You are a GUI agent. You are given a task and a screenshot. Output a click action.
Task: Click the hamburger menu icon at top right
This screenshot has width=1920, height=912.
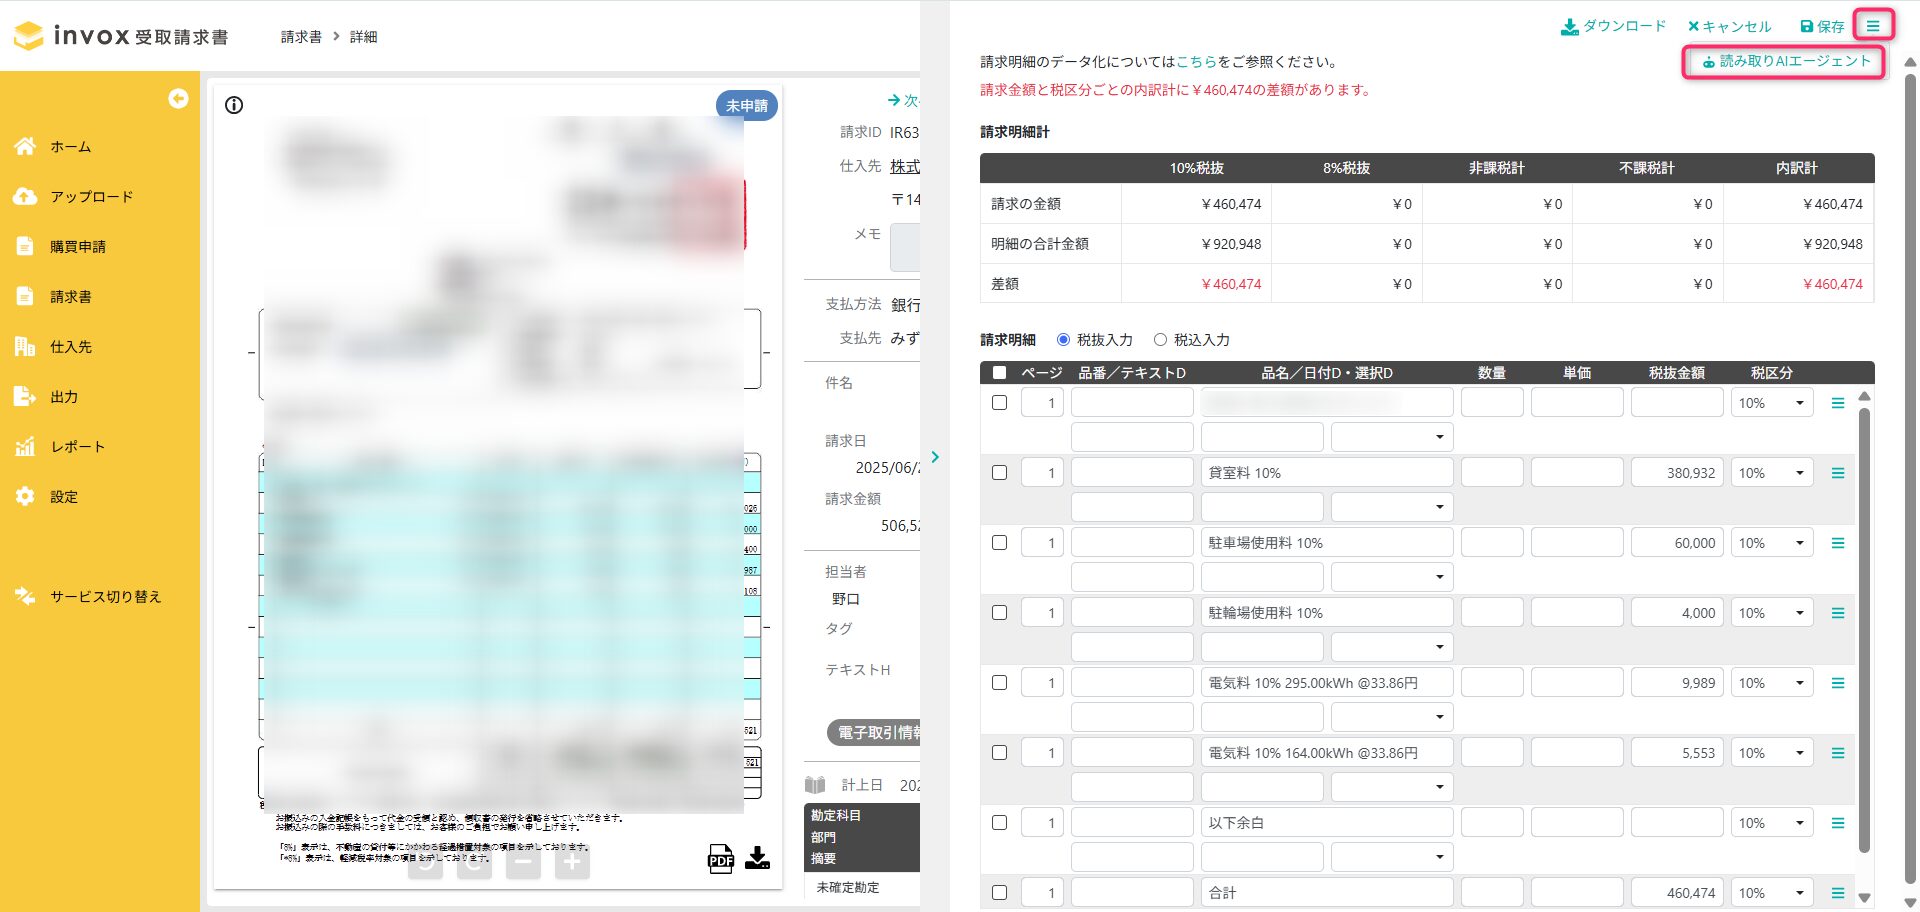tap(1872, 26)
